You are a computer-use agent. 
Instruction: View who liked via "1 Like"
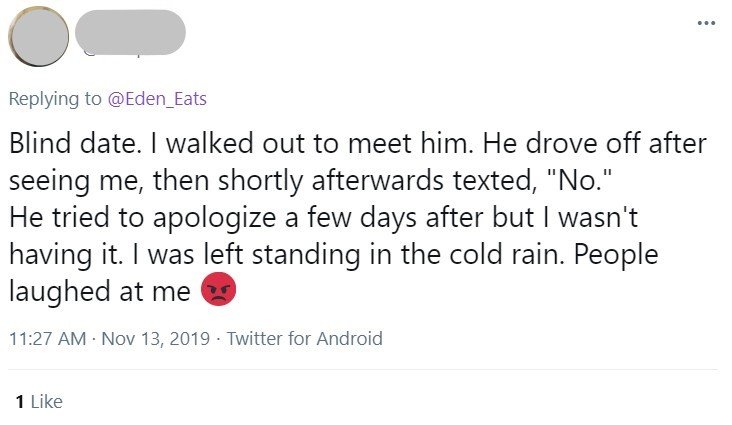coord(40,401)
